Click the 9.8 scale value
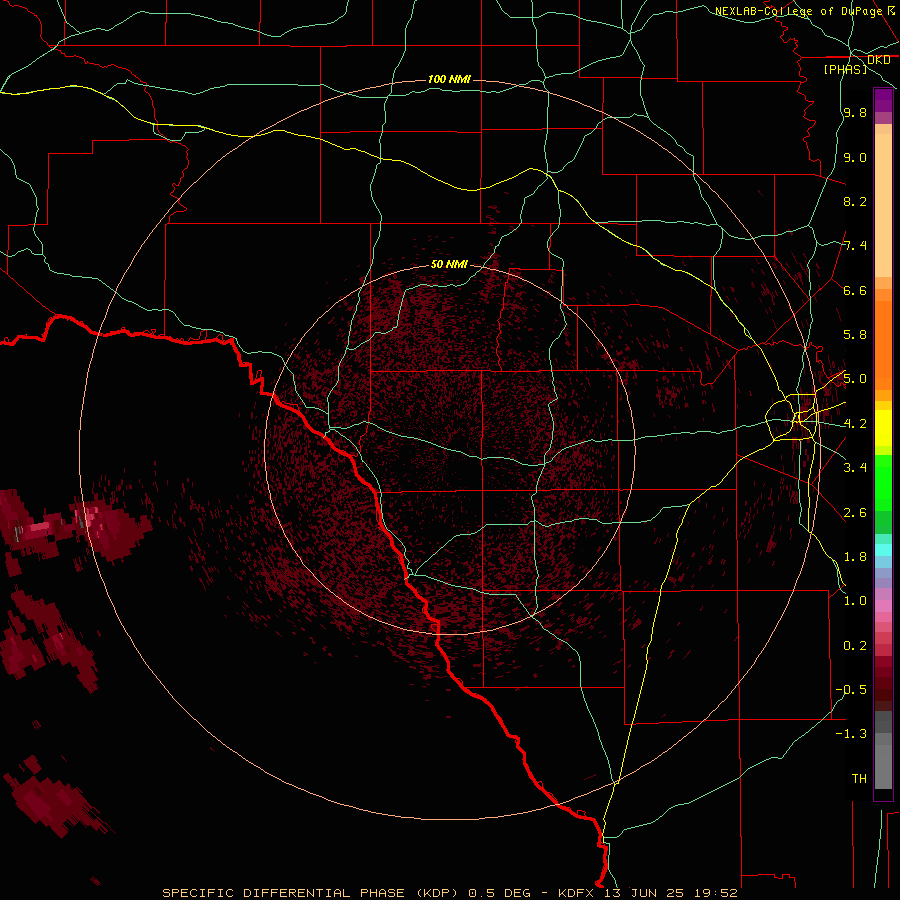 [855, 112]
